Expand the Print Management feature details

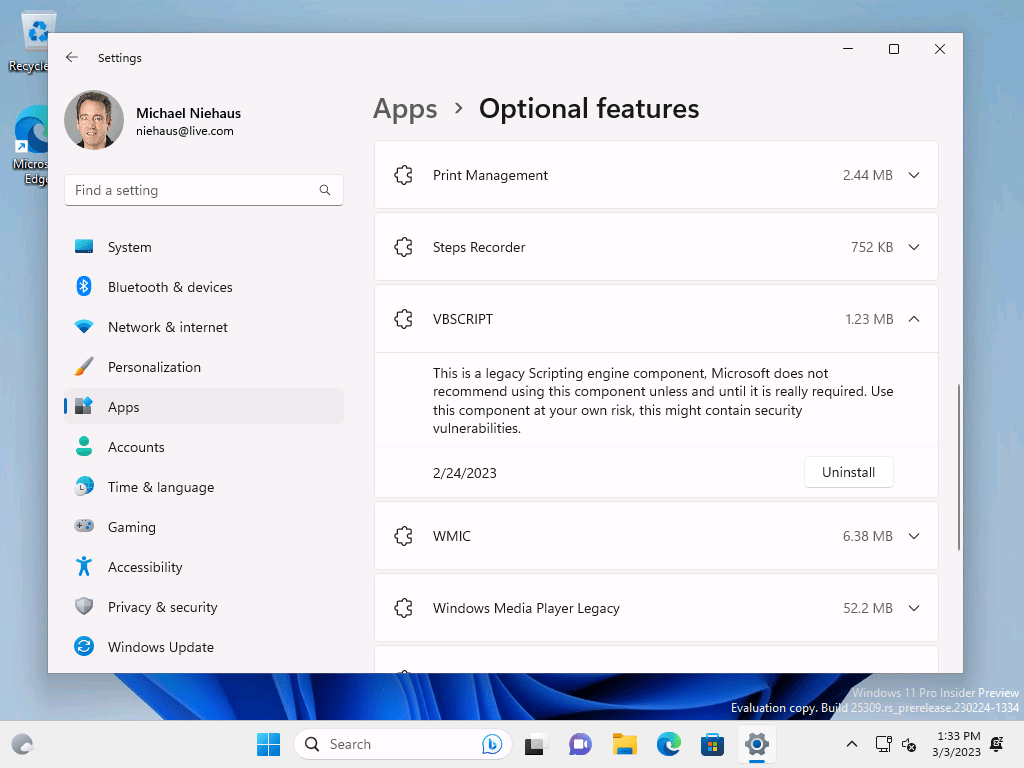[913, 174]
